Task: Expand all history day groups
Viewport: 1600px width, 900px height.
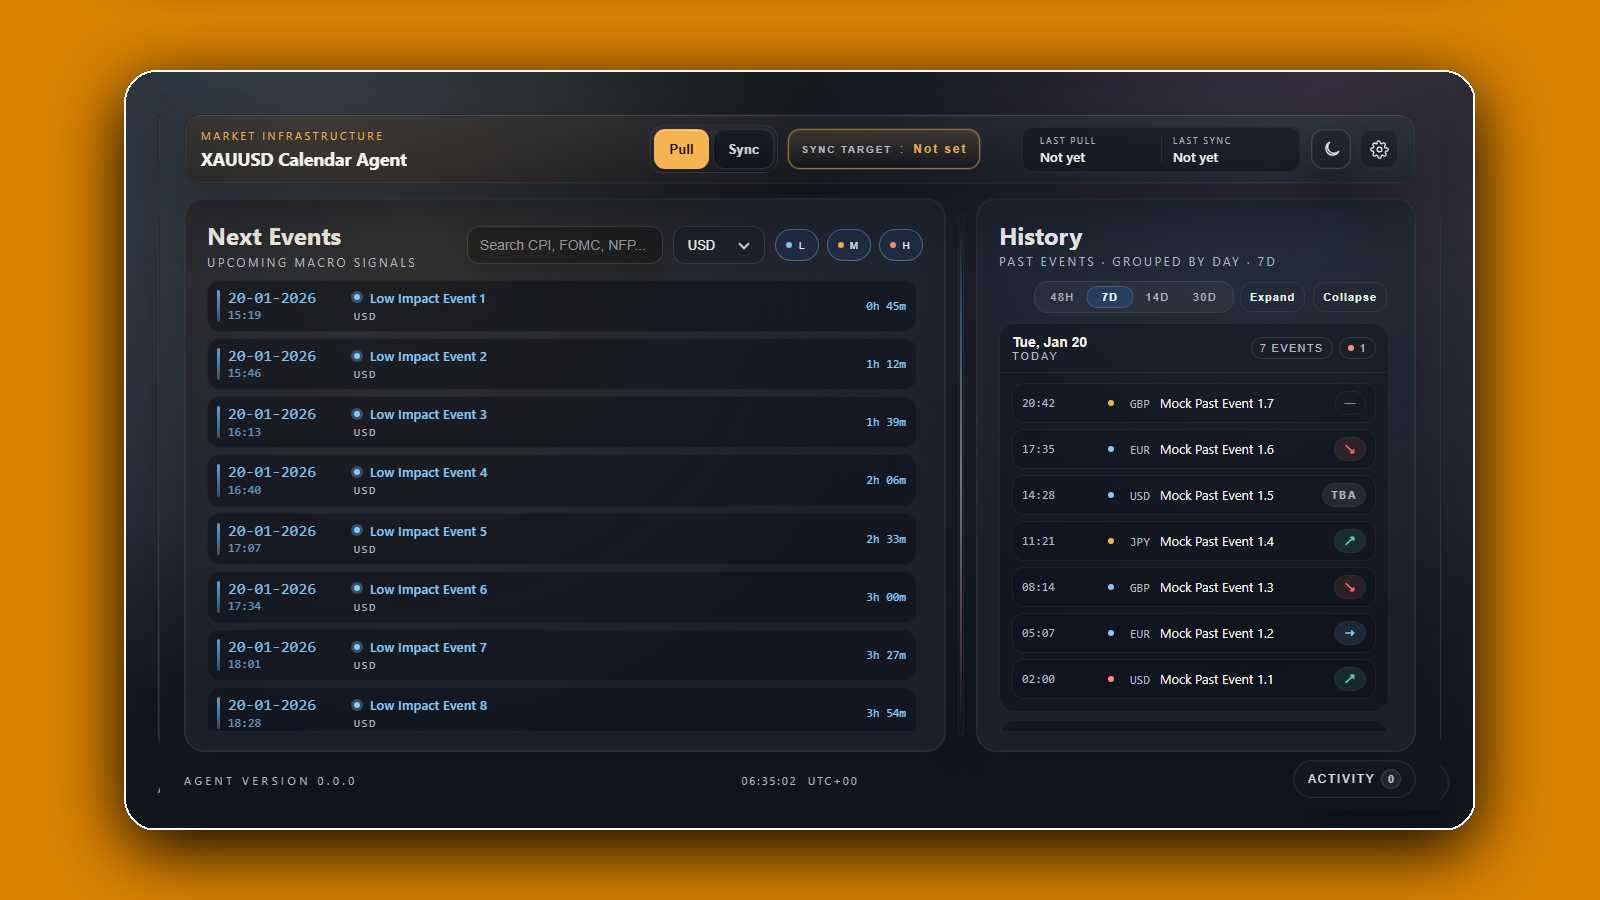Action: click(x=1272, y=297)
